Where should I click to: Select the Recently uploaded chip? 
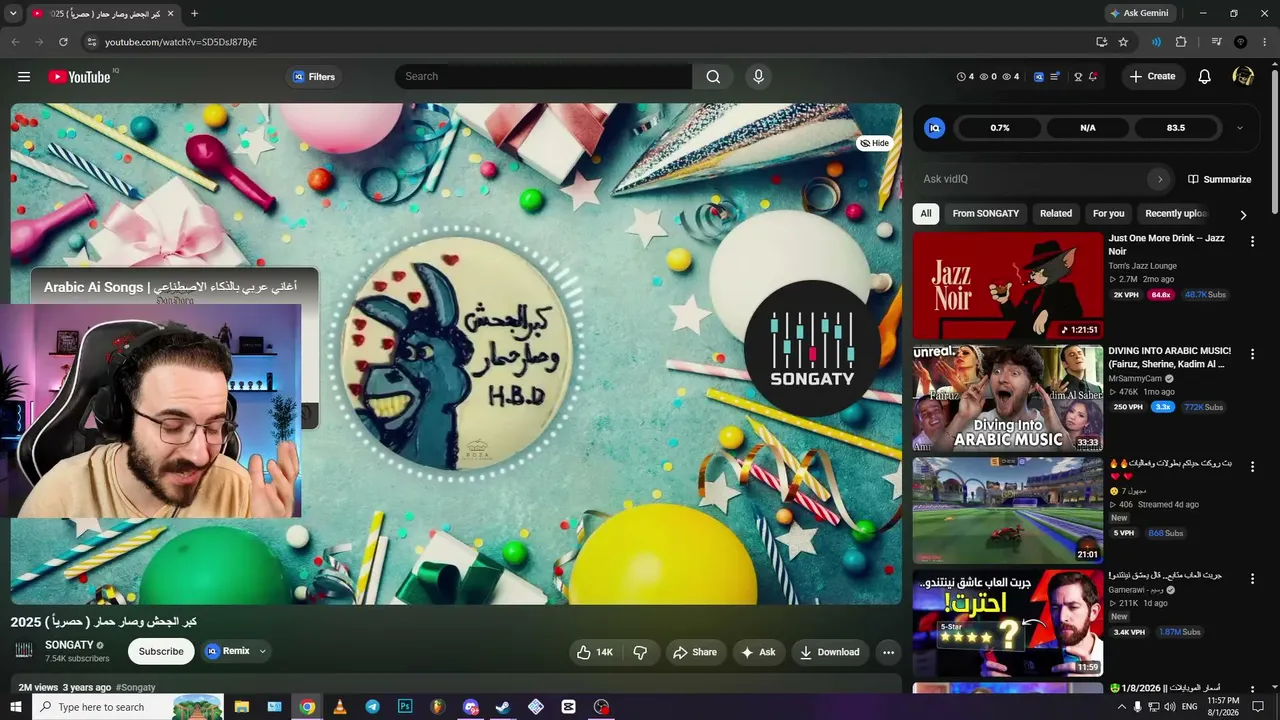1176,213
